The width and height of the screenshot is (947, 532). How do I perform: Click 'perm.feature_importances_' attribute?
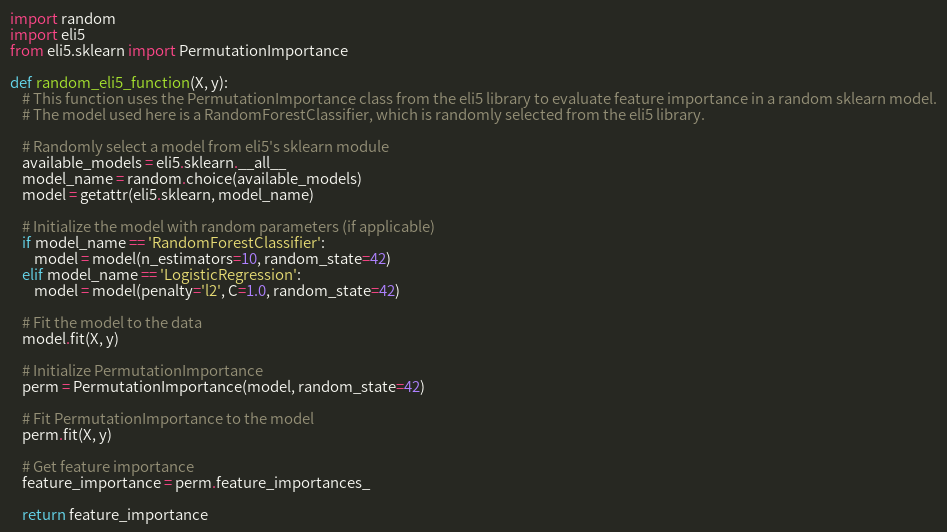tap(272, 483)
